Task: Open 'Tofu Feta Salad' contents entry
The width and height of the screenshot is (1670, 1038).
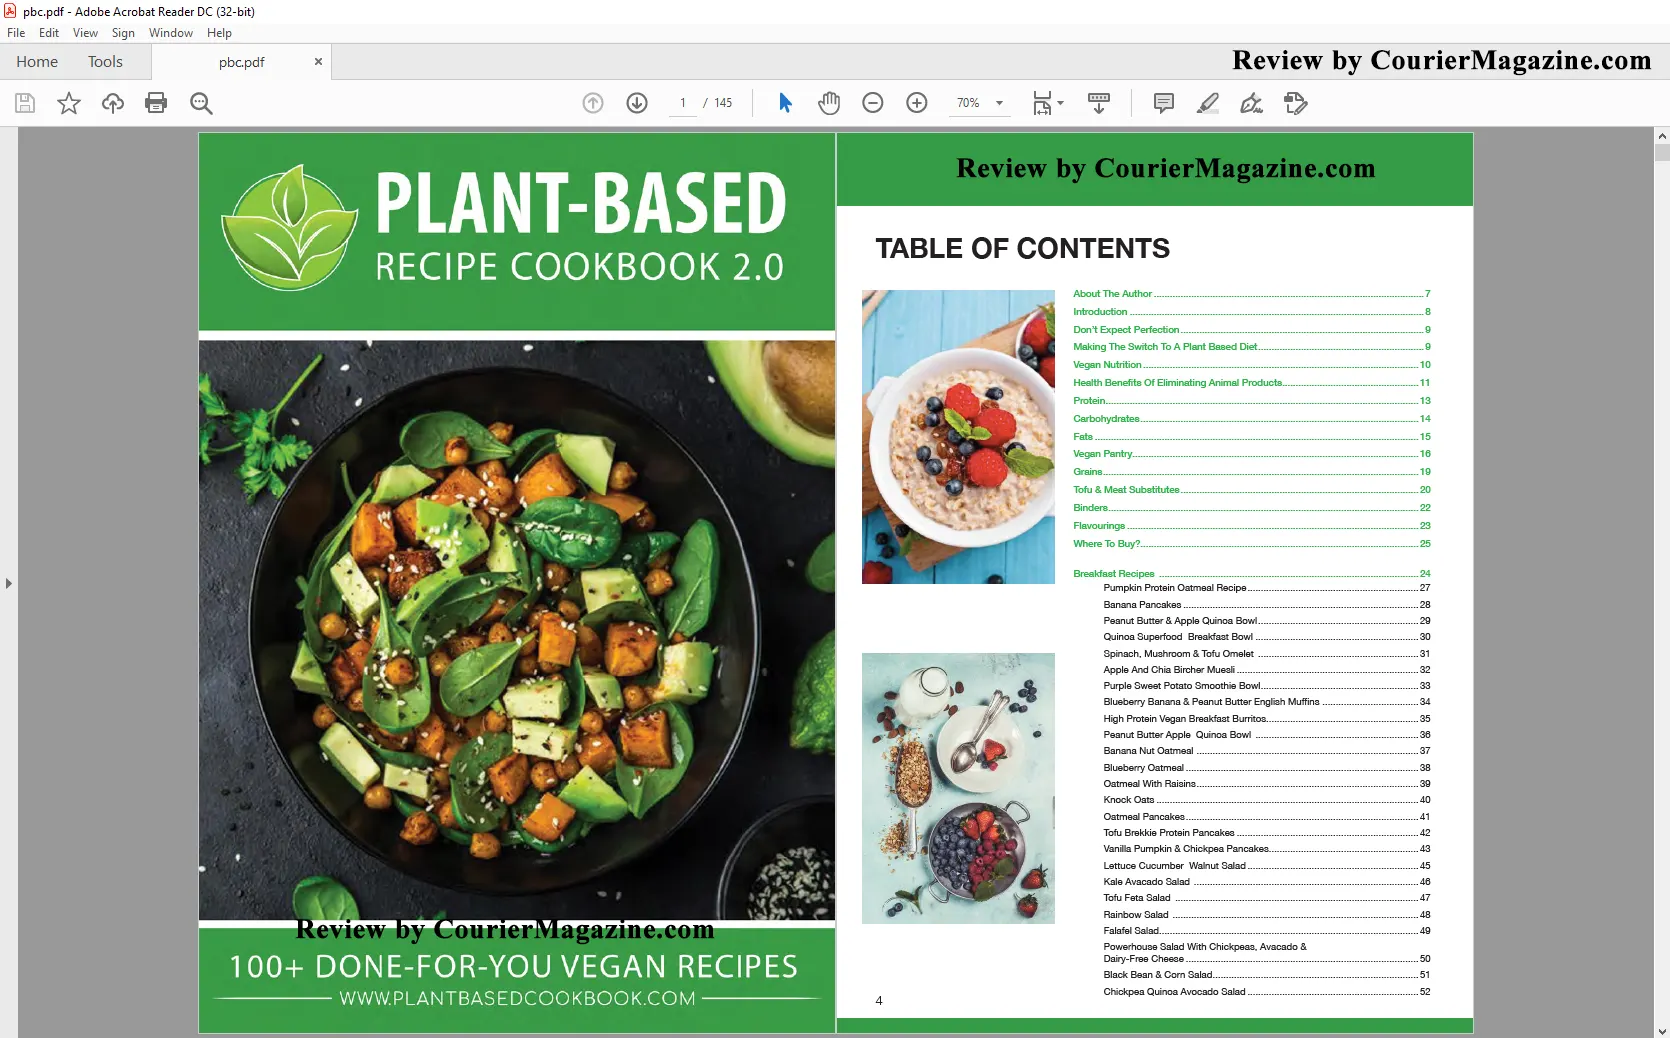Action: [1267, 898]
